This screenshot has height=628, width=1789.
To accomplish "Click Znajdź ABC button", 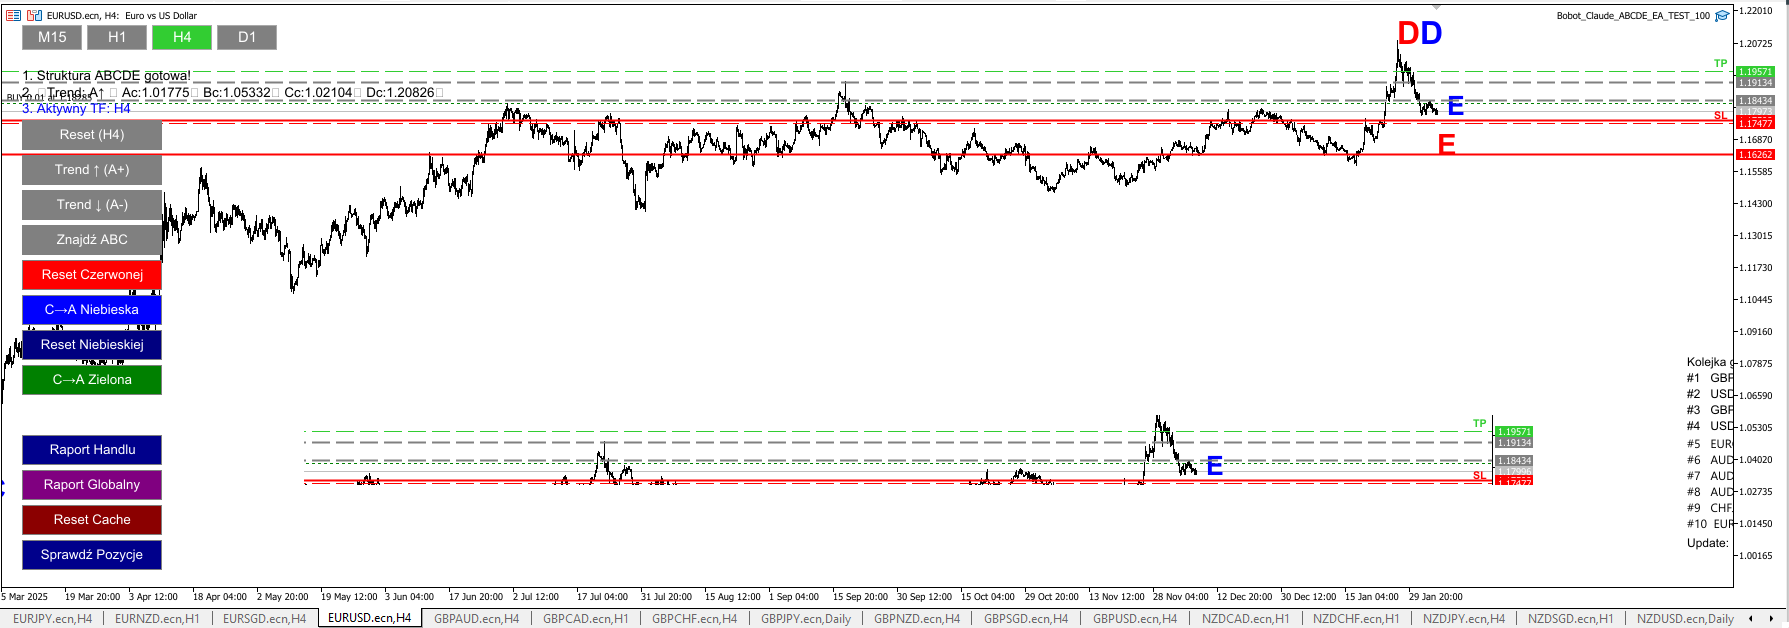I will [92, 240].
